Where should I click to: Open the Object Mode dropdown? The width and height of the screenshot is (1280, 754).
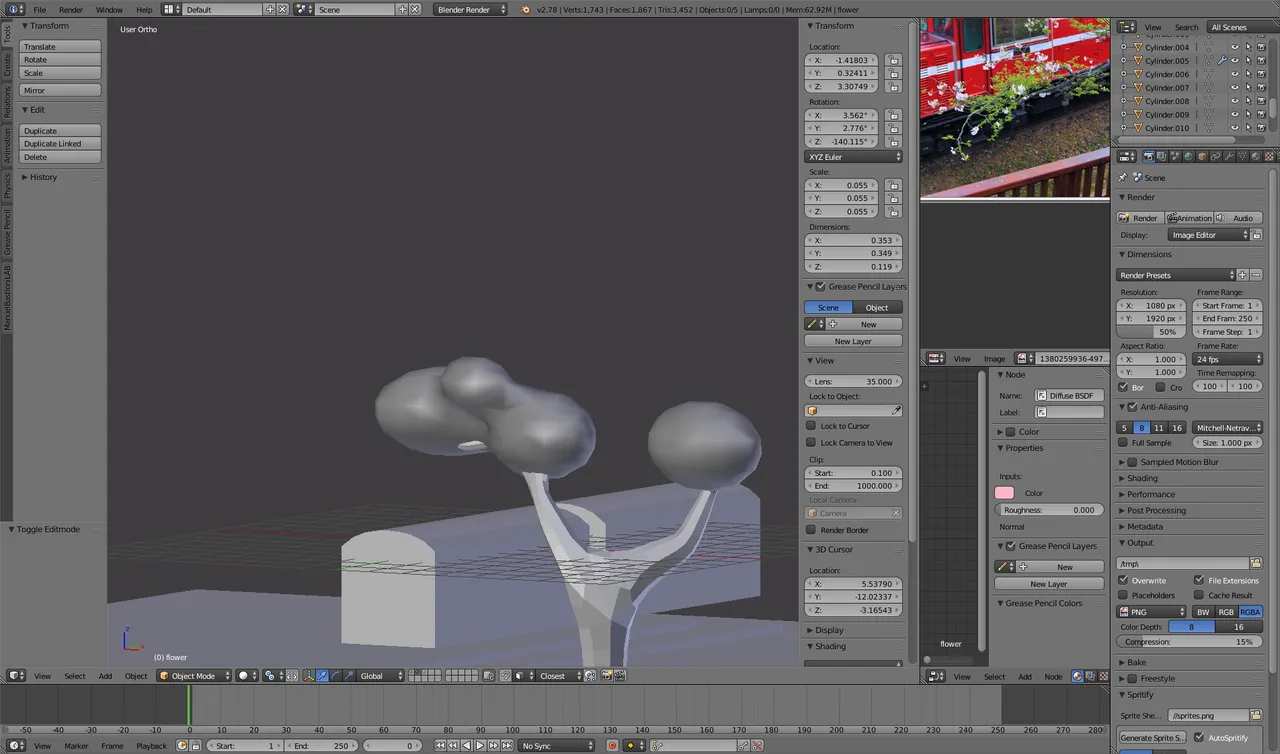pos(194,676)
